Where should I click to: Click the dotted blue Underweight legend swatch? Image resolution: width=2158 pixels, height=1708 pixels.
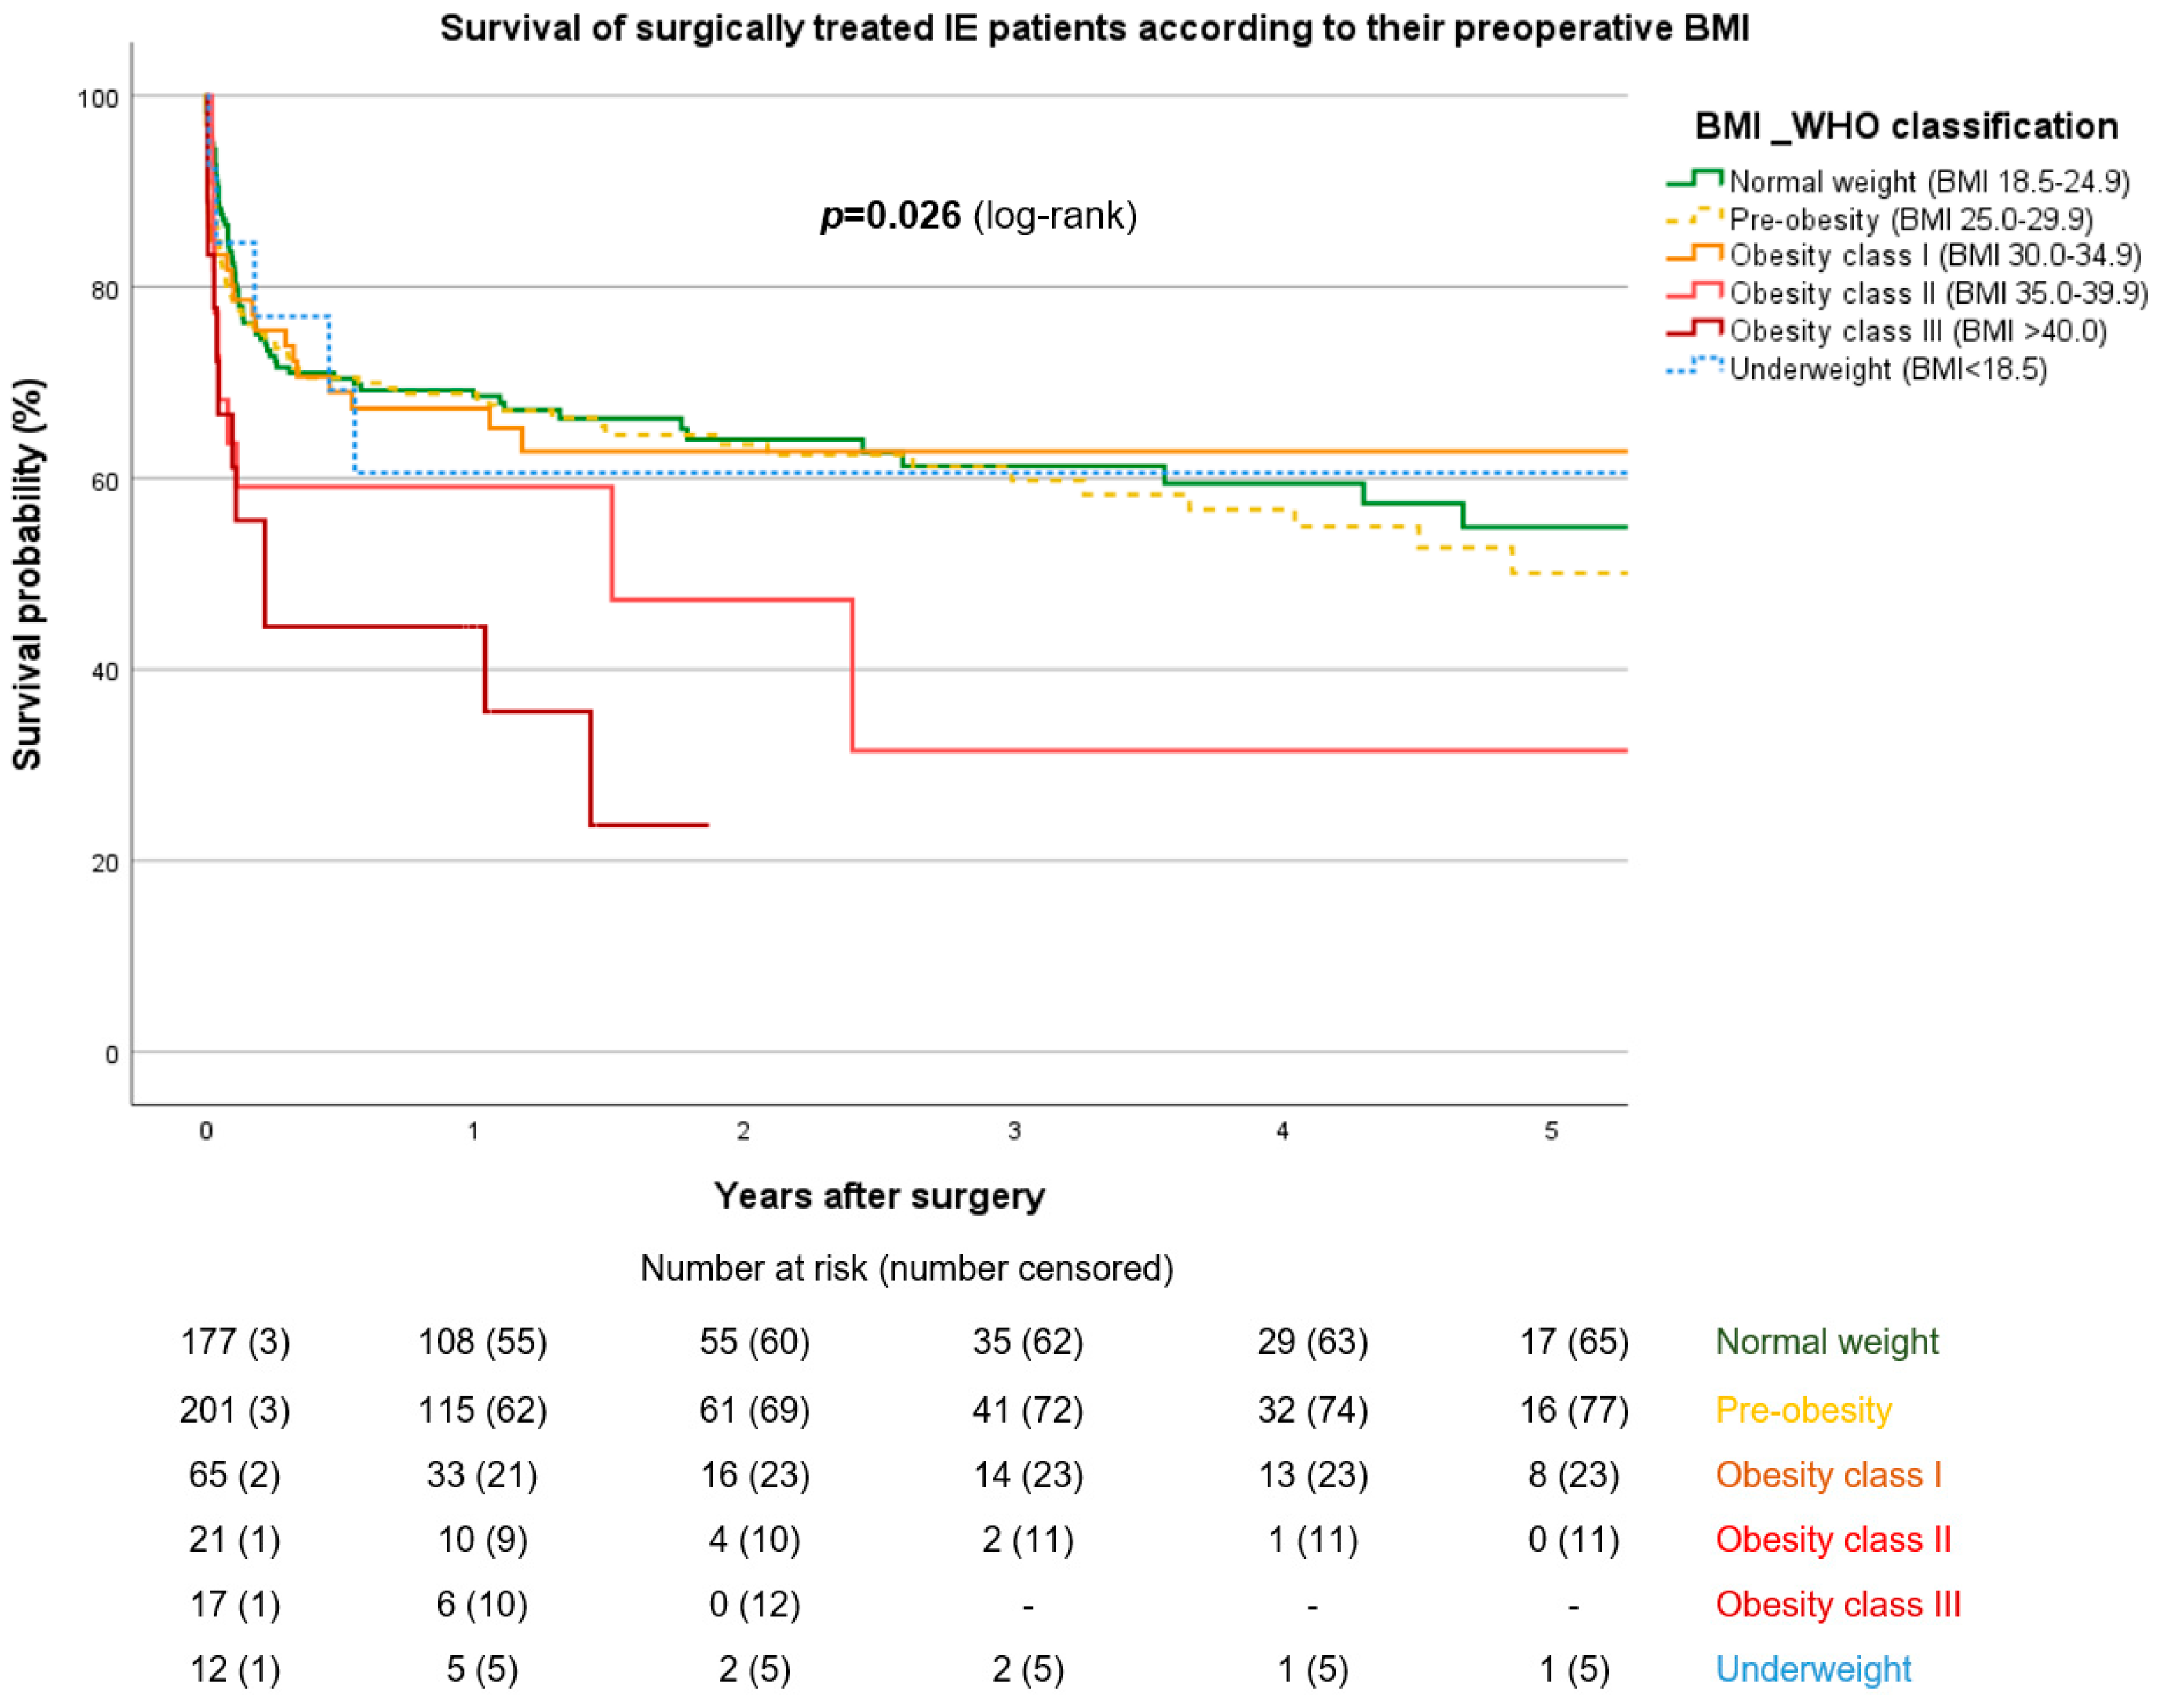(1693, 366)
